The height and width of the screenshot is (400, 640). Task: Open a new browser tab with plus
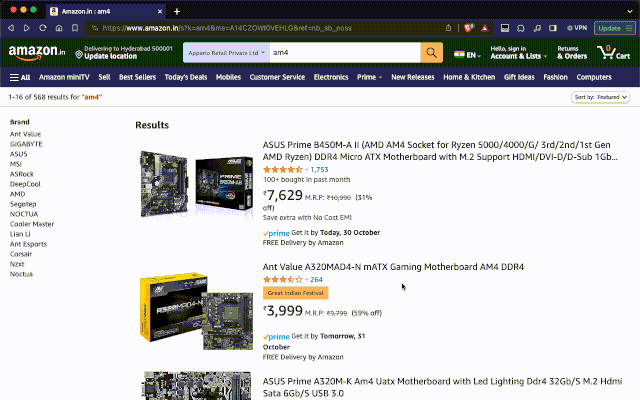pyautogui.click(x=177, y=11)
